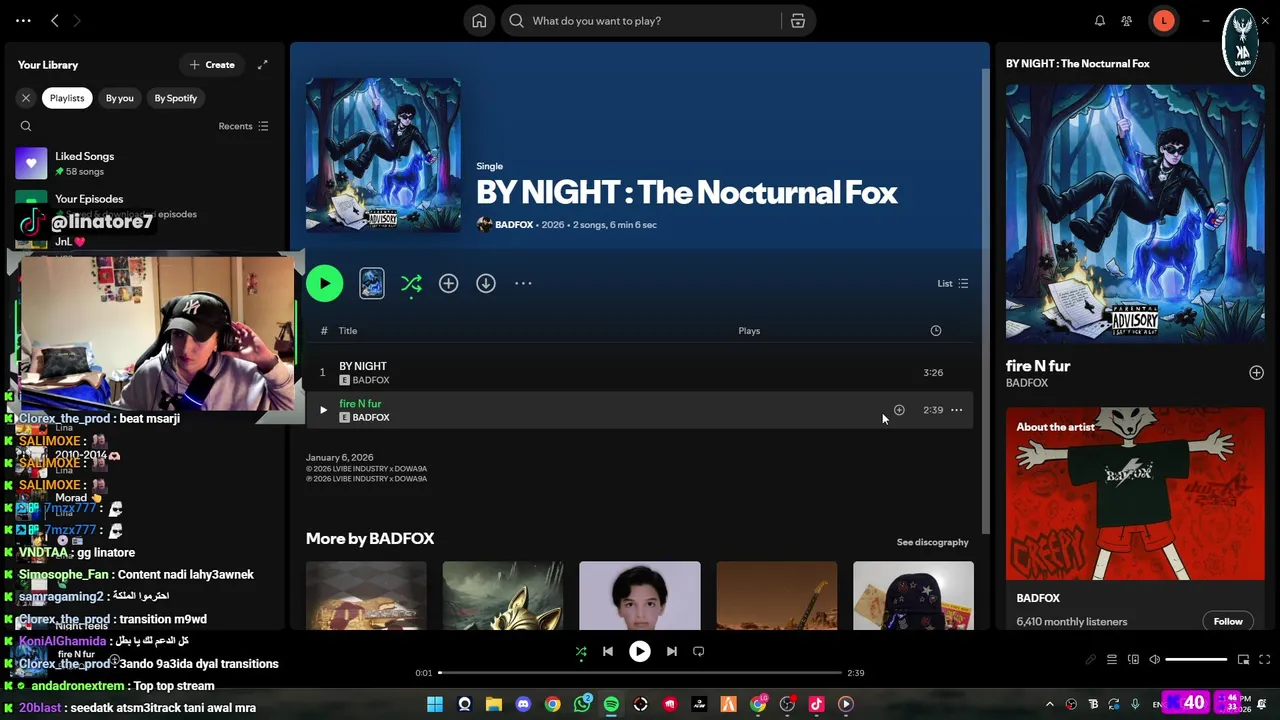Image resolution: width=1280 pixels, height=720 pixels.
Task: Save the single to Your Library
Action: 448,284
